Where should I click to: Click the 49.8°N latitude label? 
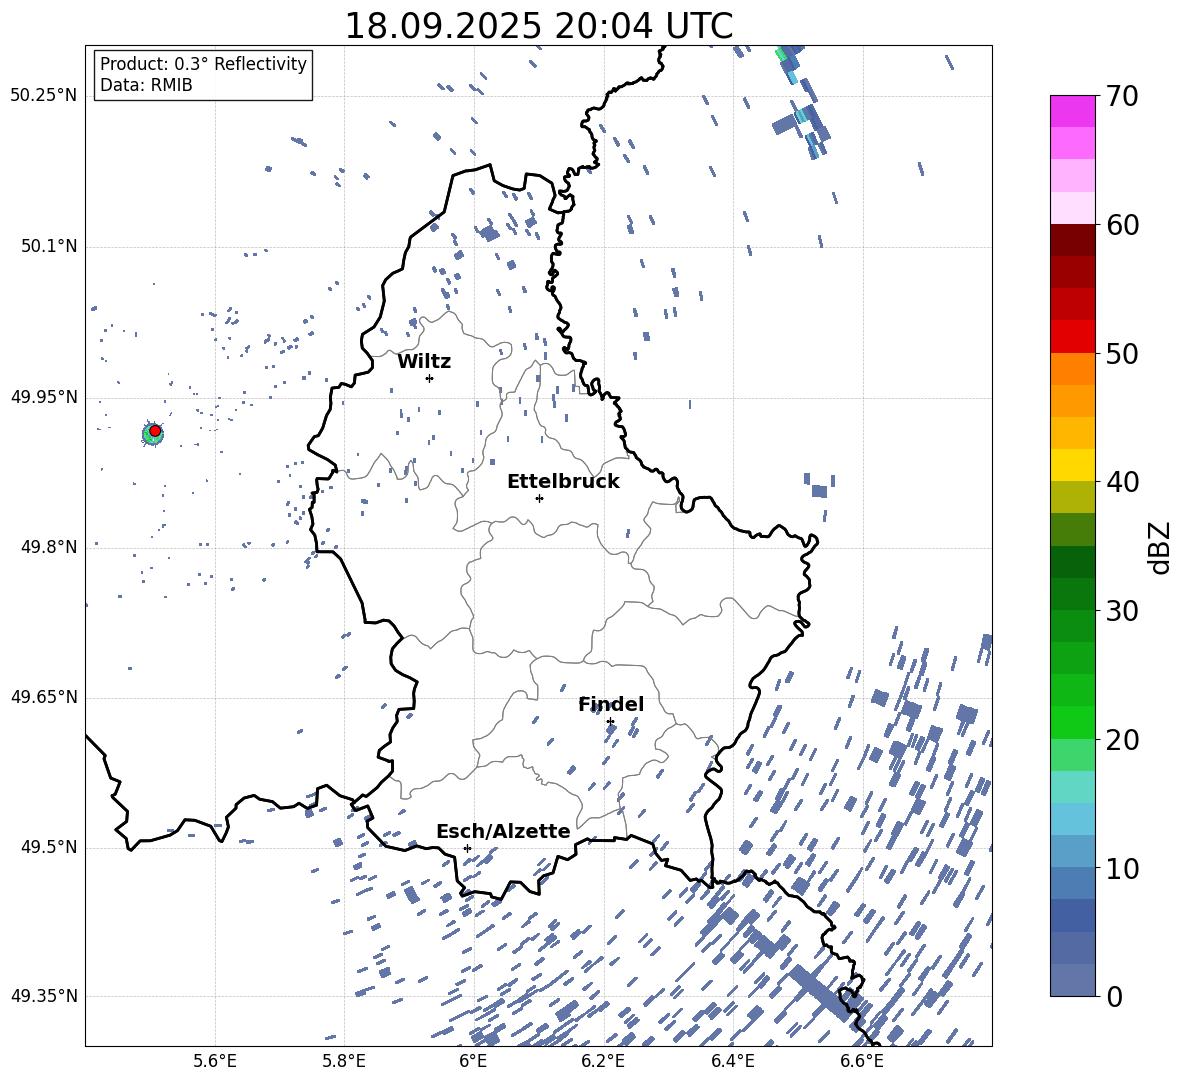49,547
